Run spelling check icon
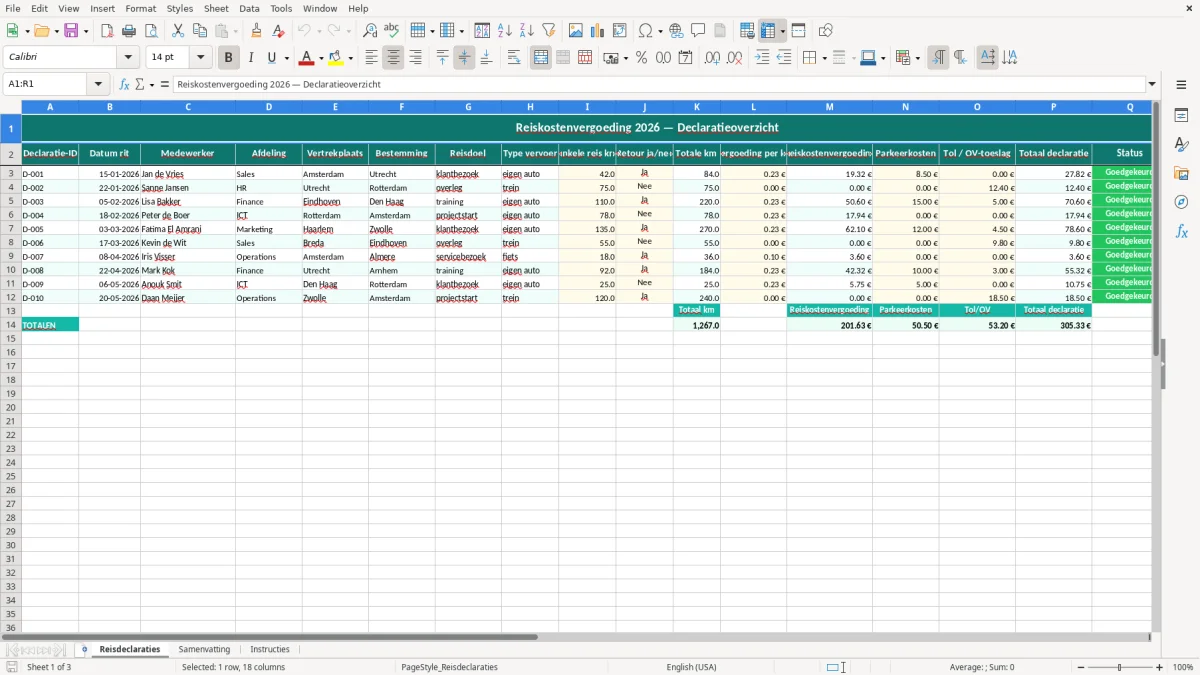1200x675 pixels. (392, 31)
